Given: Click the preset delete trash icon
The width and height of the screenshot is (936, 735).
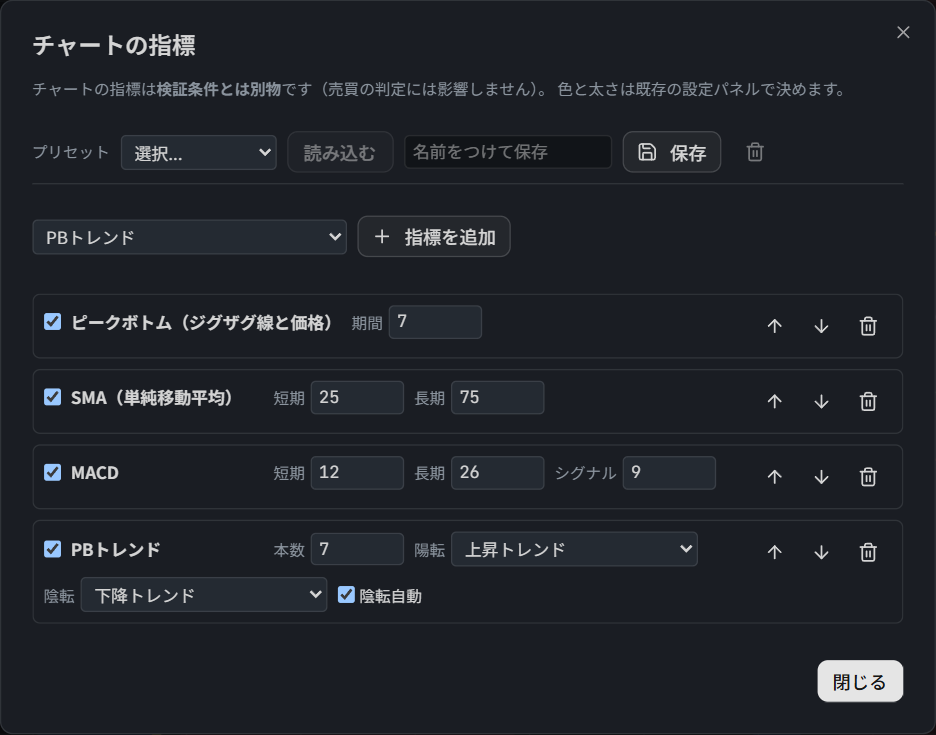Looking at the screenshot, I should tap(755, 152).
